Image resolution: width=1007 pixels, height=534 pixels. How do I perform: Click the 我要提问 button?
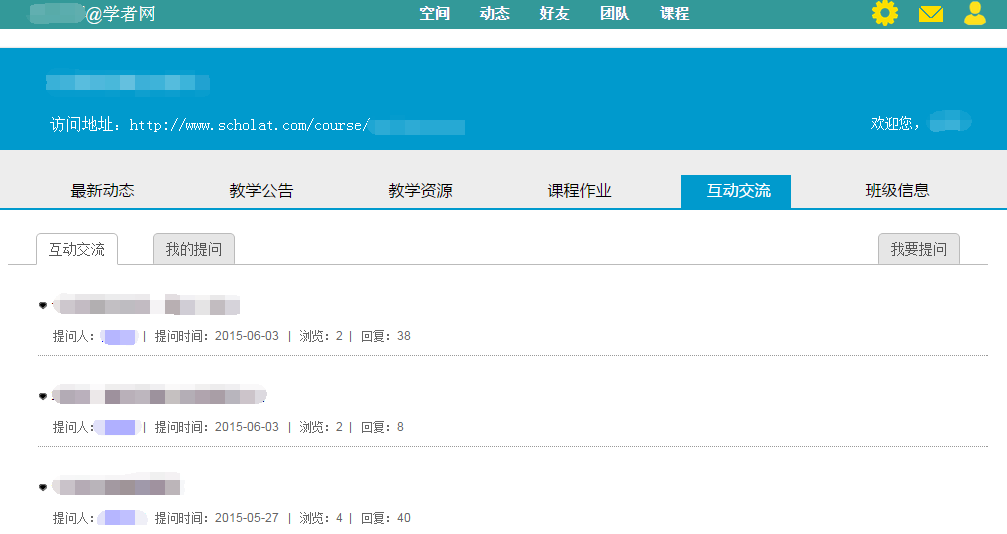[918, 249]
